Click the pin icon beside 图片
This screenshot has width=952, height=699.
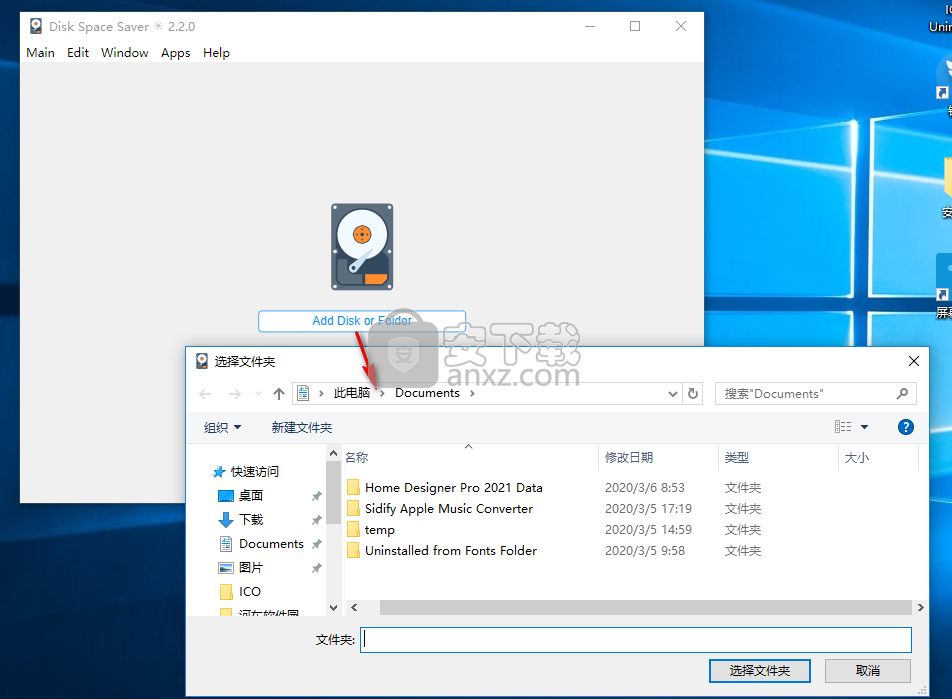(x=316, y=568)
